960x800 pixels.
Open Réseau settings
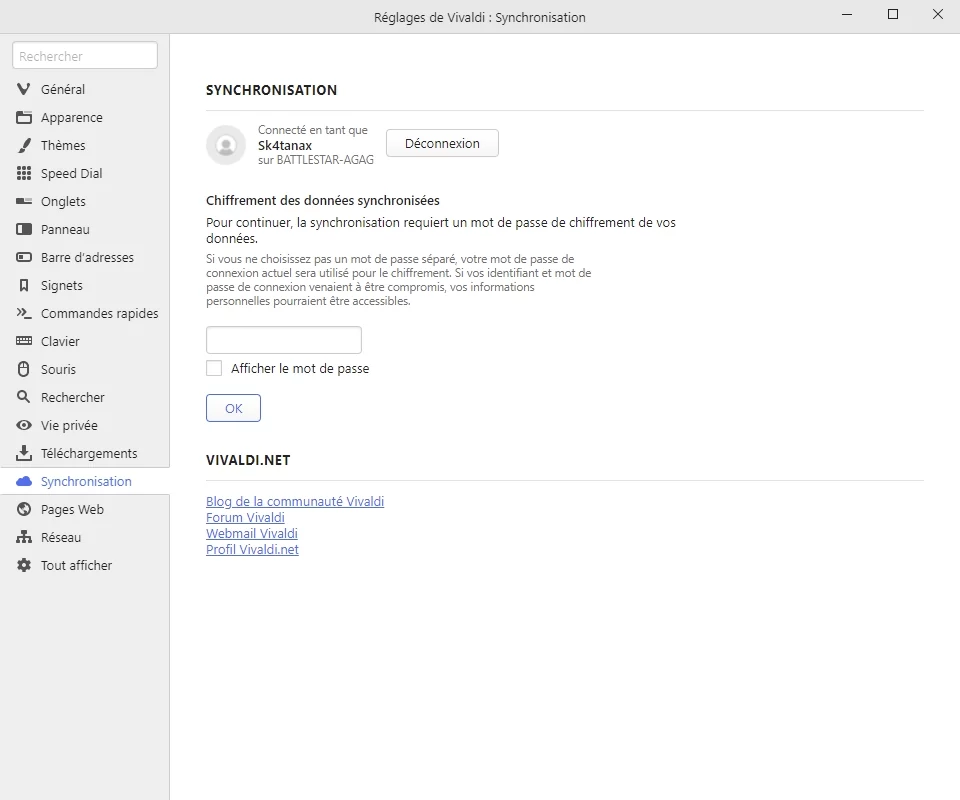pos(84,537)
